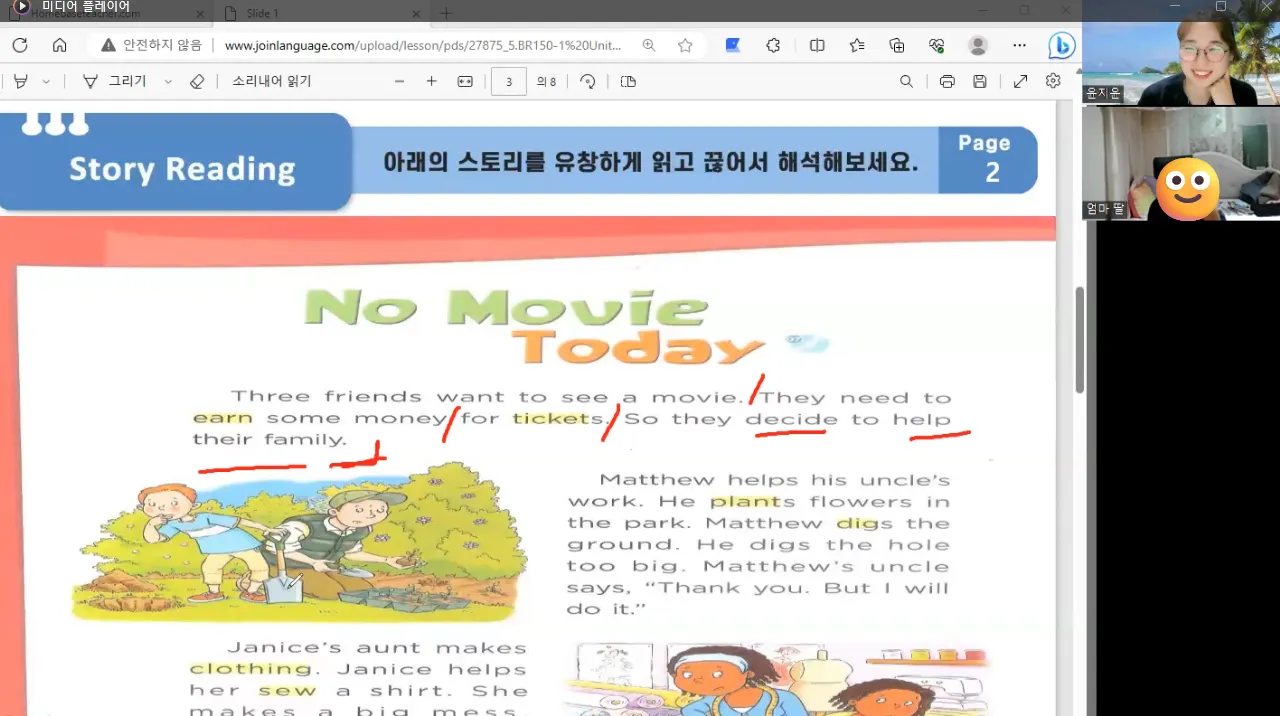Expand the 그리기 pen options dropdown
The width and height of the screenshot is (1280, 716).
tap(168, 82)
